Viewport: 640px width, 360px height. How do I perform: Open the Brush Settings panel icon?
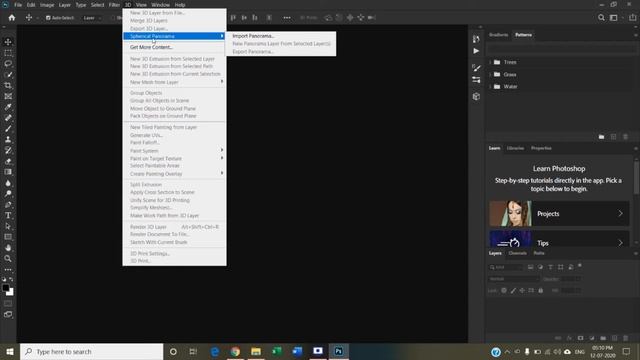pos(476,68)
